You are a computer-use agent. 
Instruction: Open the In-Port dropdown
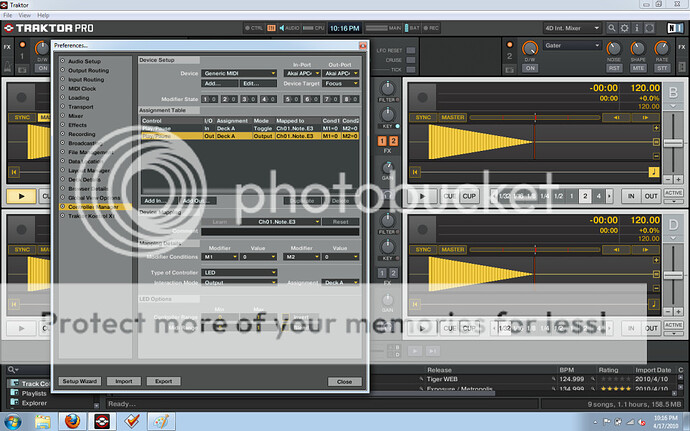302,73
